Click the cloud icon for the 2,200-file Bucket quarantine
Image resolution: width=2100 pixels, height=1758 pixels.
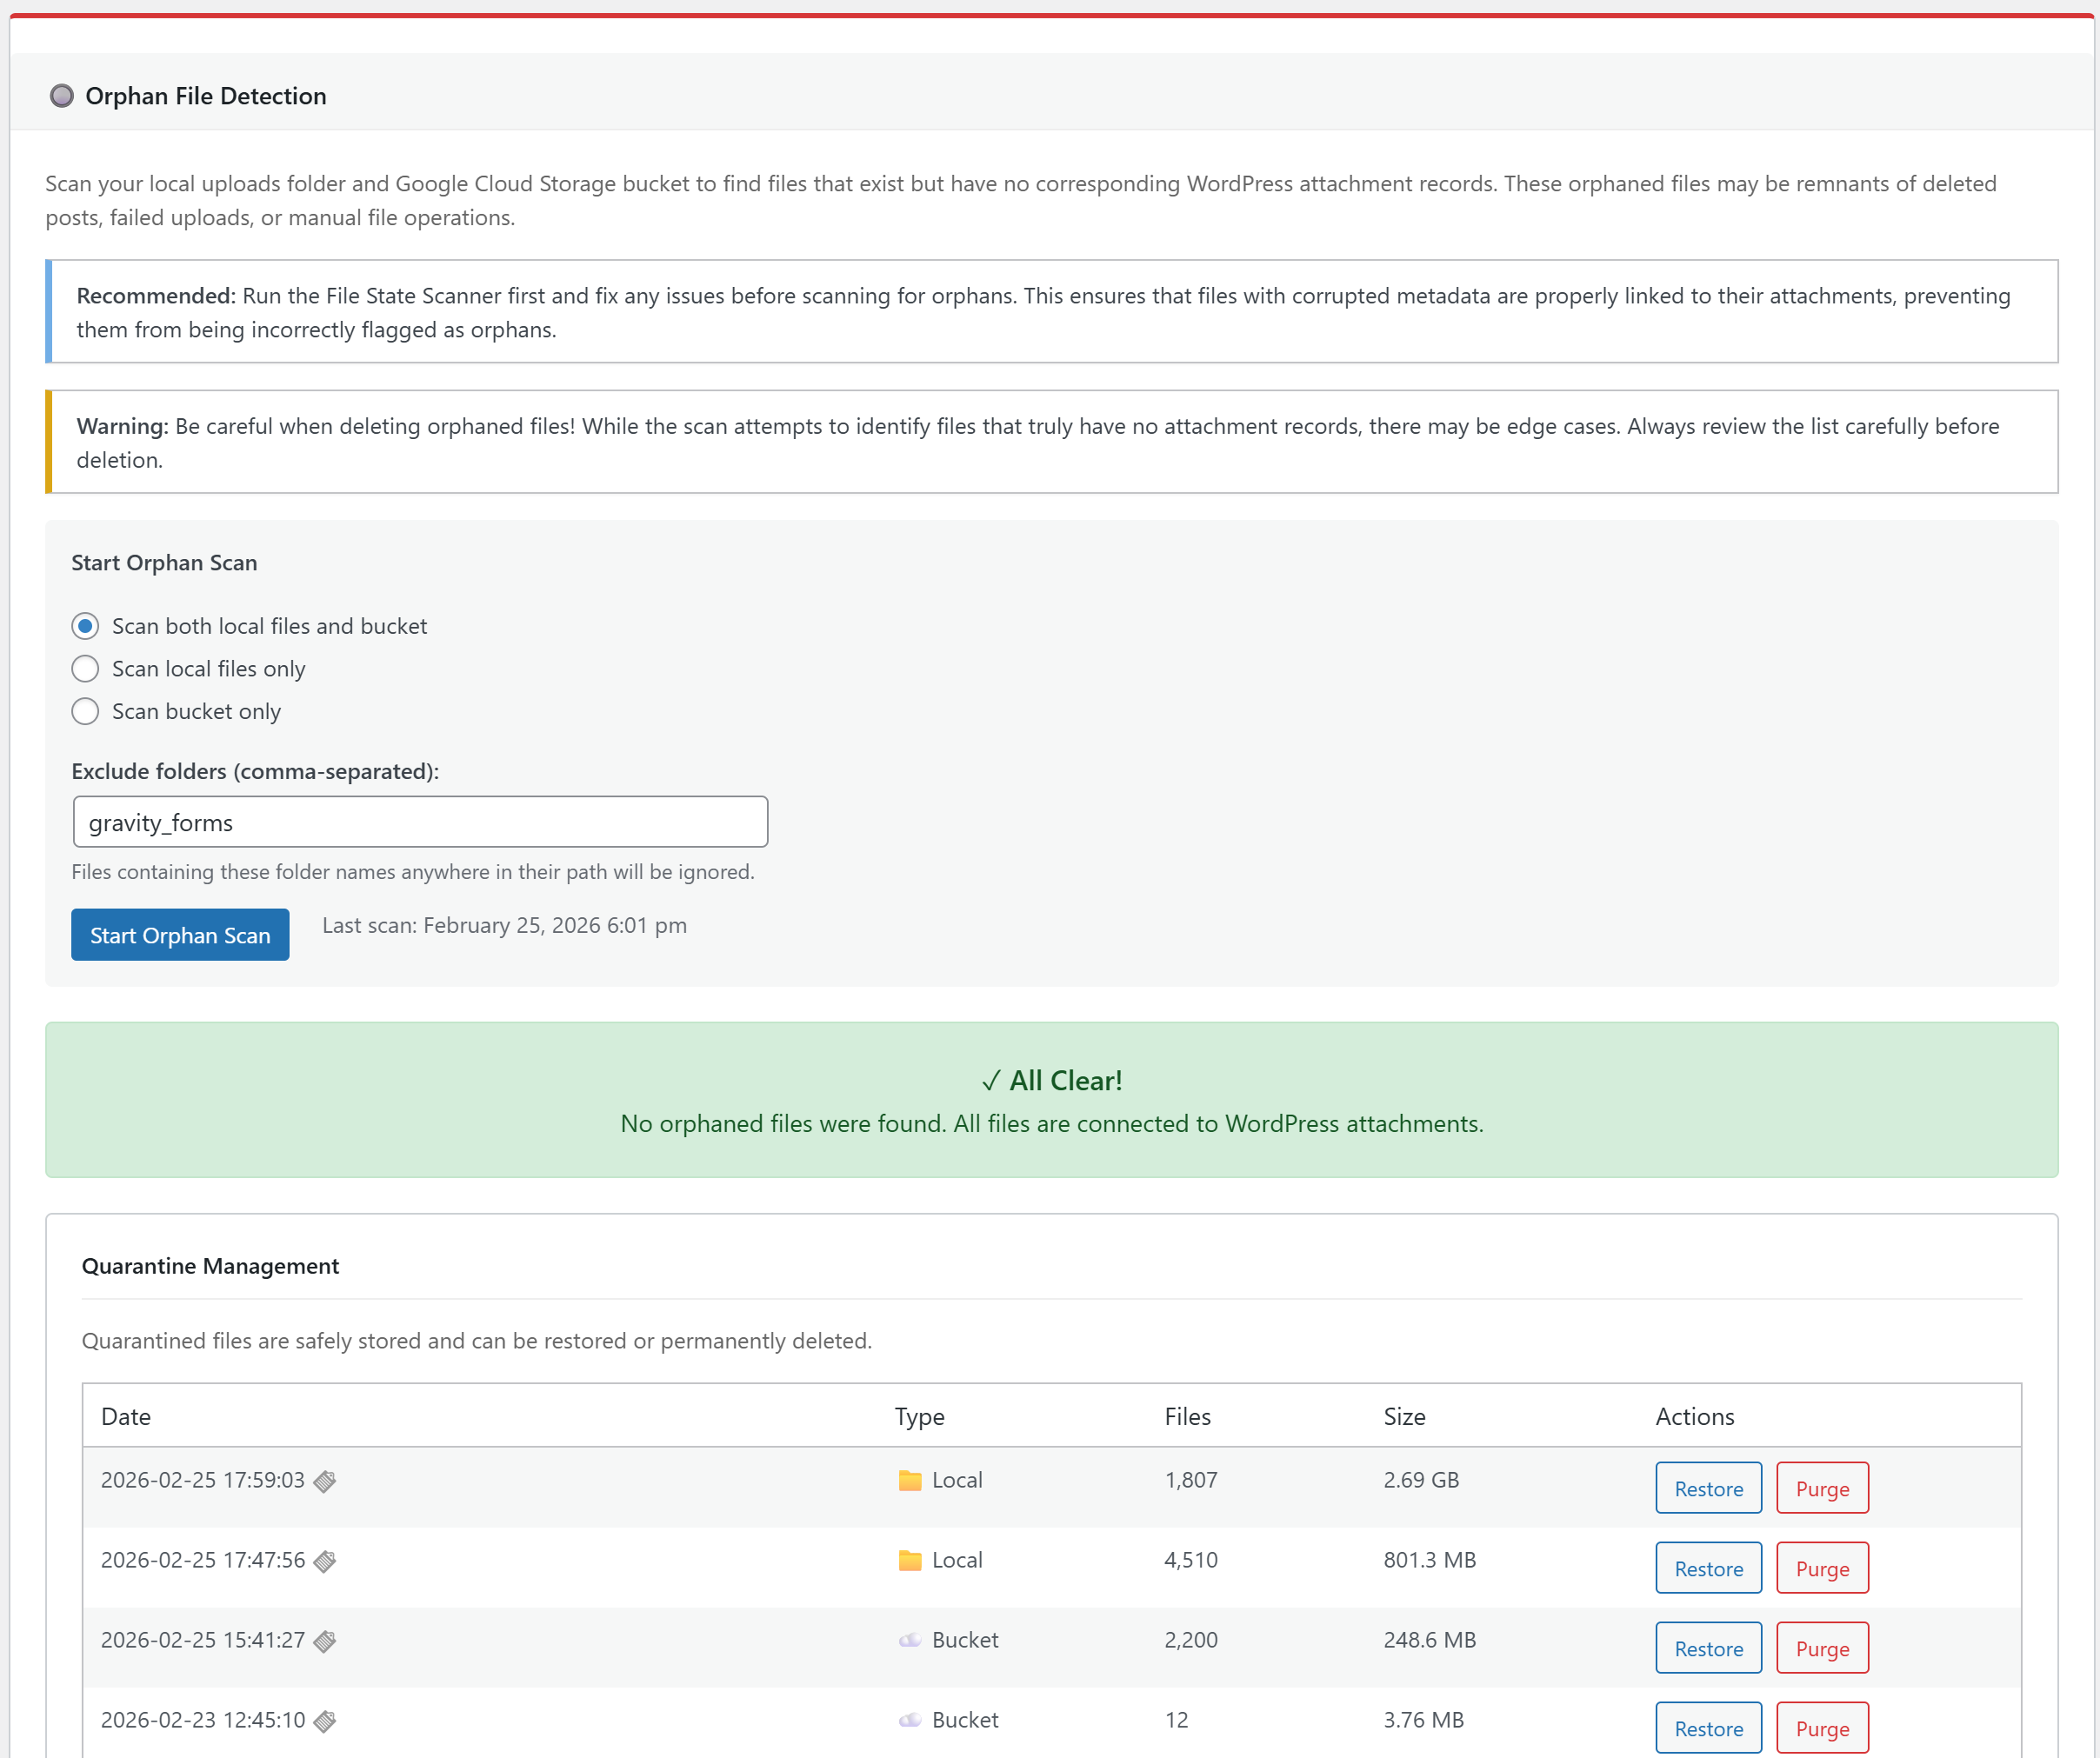pos(911,1640)
